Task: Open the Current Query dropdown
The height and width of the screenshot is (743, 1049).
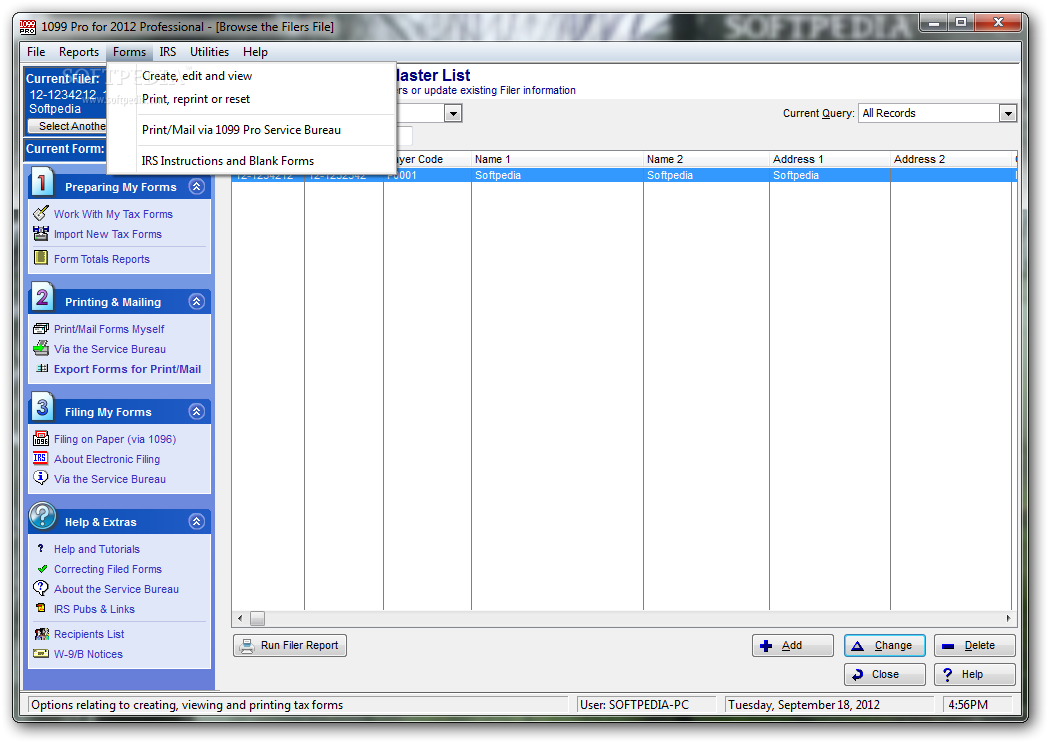Action: click(1008, 113)
